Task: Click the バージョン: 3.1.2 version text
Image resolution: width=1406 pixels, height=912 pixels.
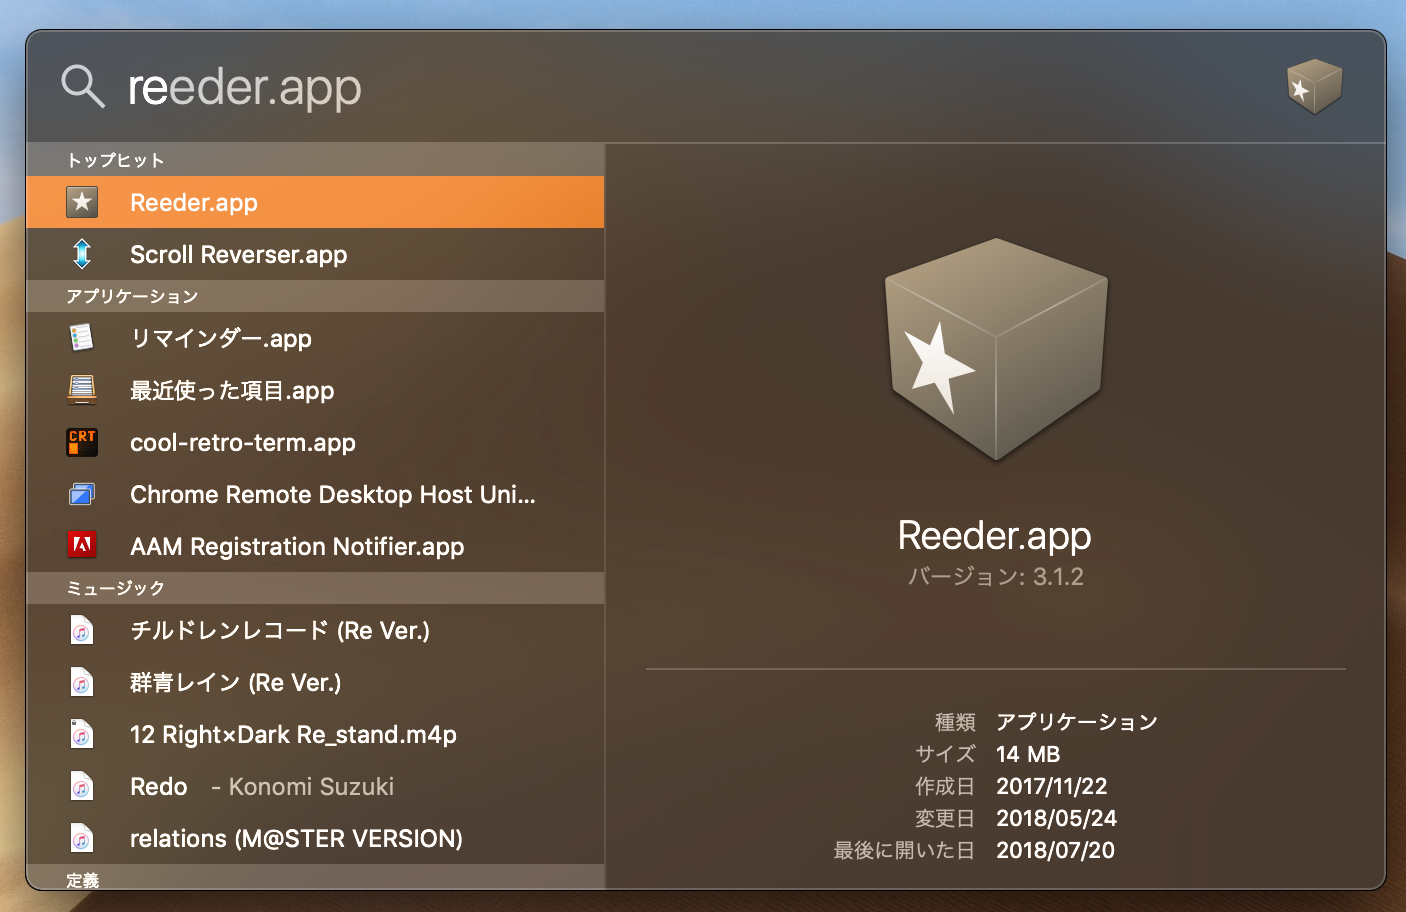Action: (x=996, y=577)
